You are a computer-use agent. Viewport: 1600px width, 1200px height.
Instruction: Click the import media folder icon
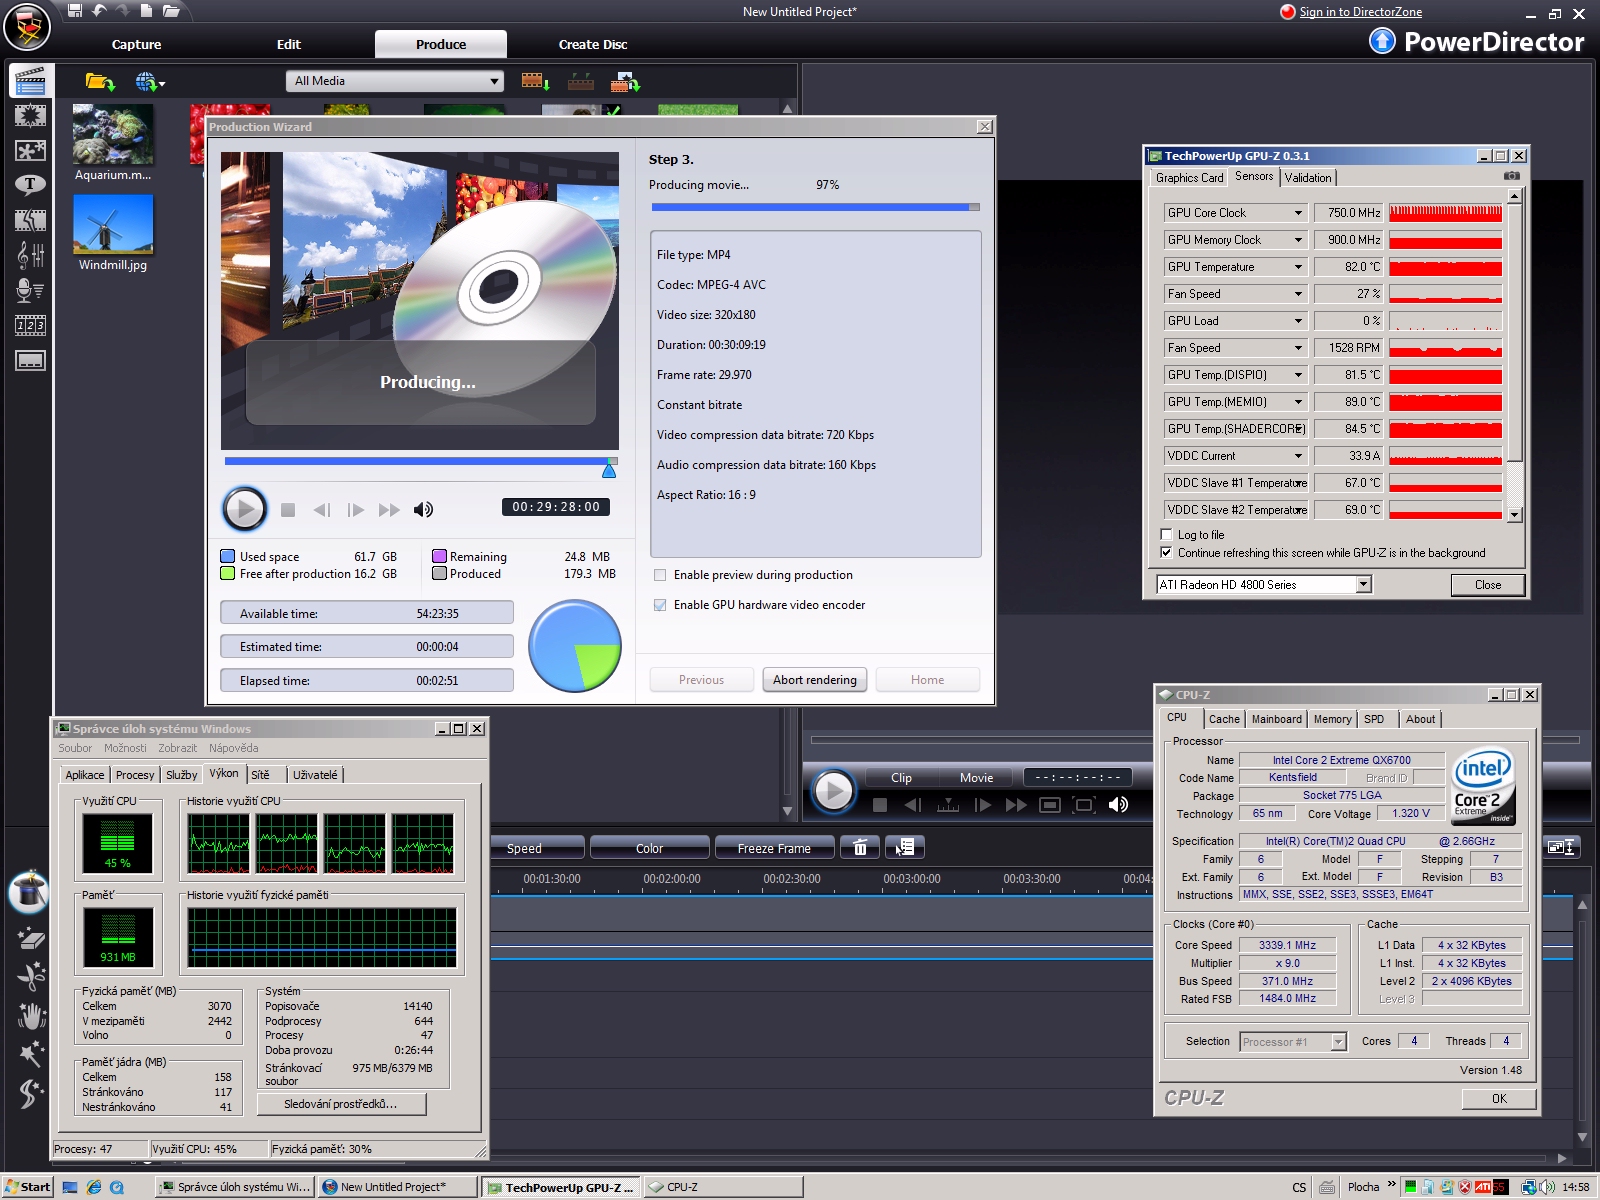pyautogui.click(x=100, y=82)
